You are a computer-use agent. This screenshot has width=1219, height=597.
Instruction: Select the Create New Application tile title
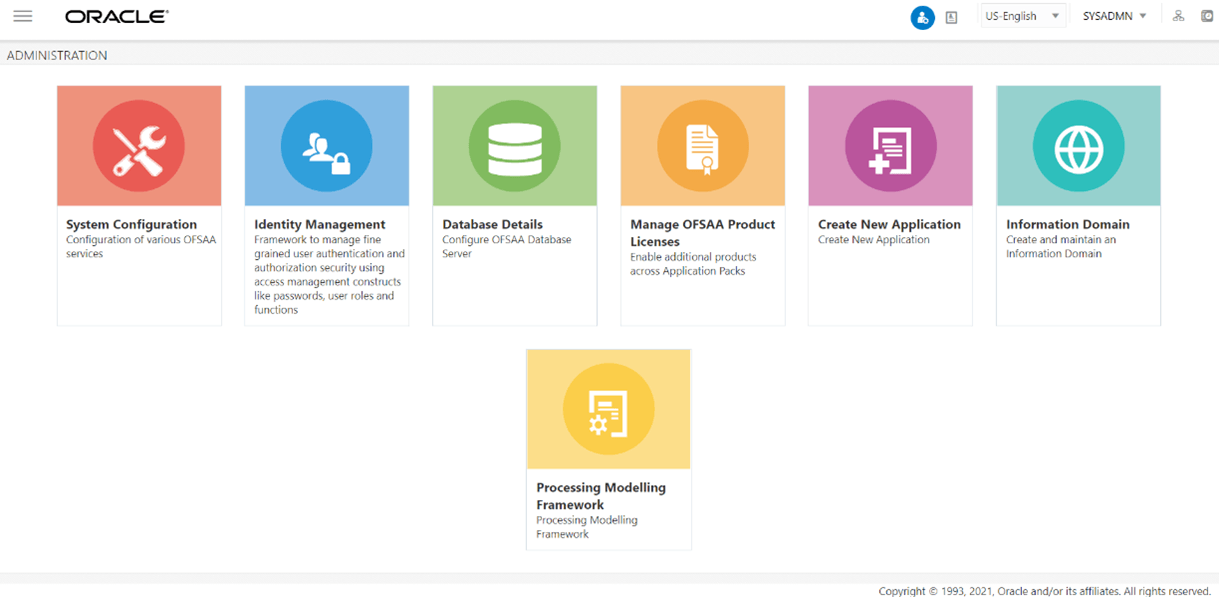point(889,224)
